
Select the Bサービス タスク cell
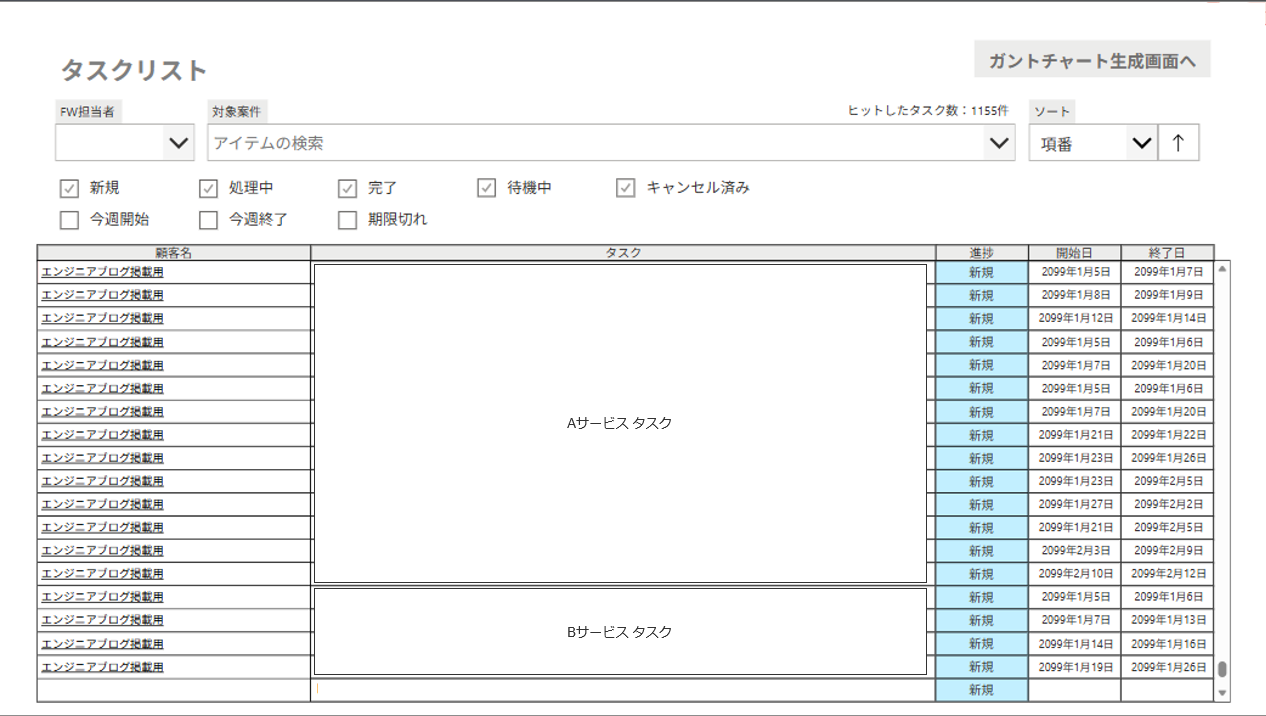click(620, 632)
